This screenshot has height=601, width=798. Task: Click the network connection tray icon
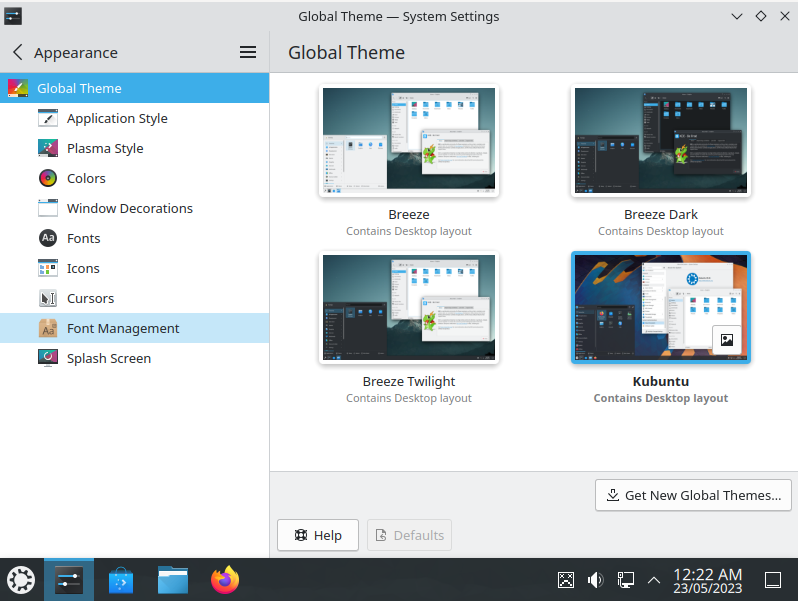pos(625,580)
